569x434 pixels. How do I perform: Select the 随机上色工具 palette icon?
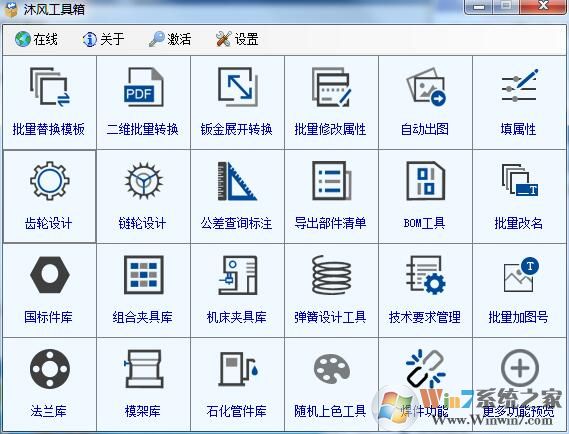pyautogui.click(x=332, y=369)
